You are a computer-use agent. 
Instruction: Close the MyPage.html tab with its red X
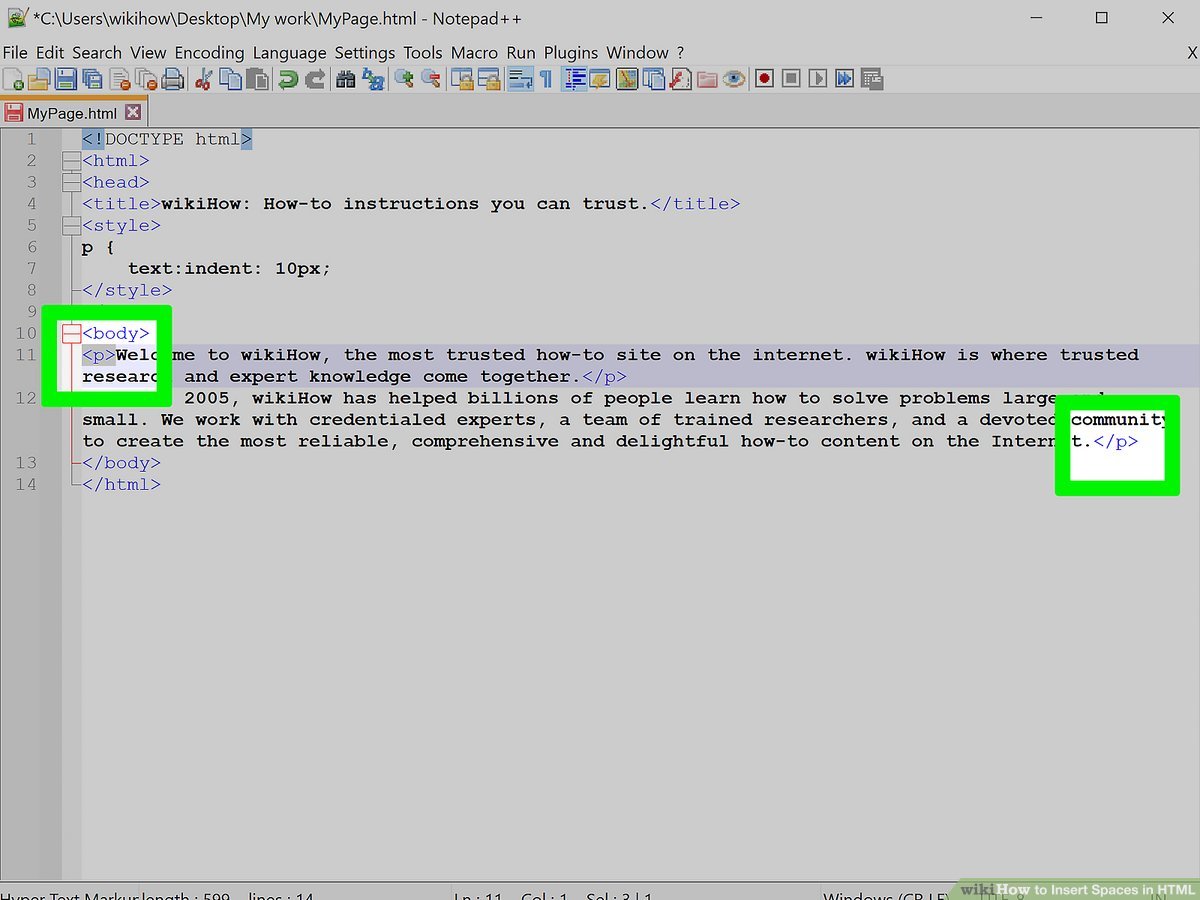click(133, 113)
